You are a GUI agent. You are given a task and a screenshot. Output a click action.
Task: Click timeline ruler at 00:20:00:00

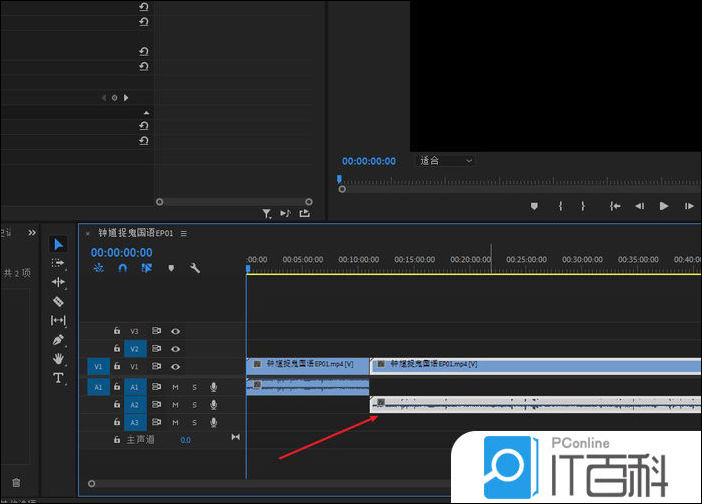[469, 260]
